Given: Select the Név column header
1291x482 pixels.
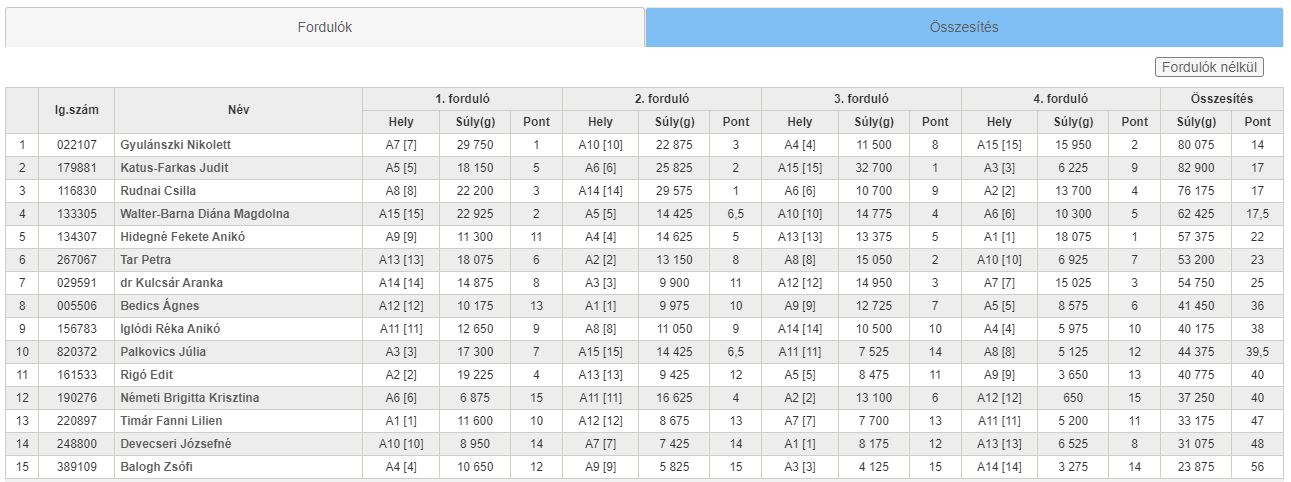Looking at the screenshot, I should pos(238,110).
